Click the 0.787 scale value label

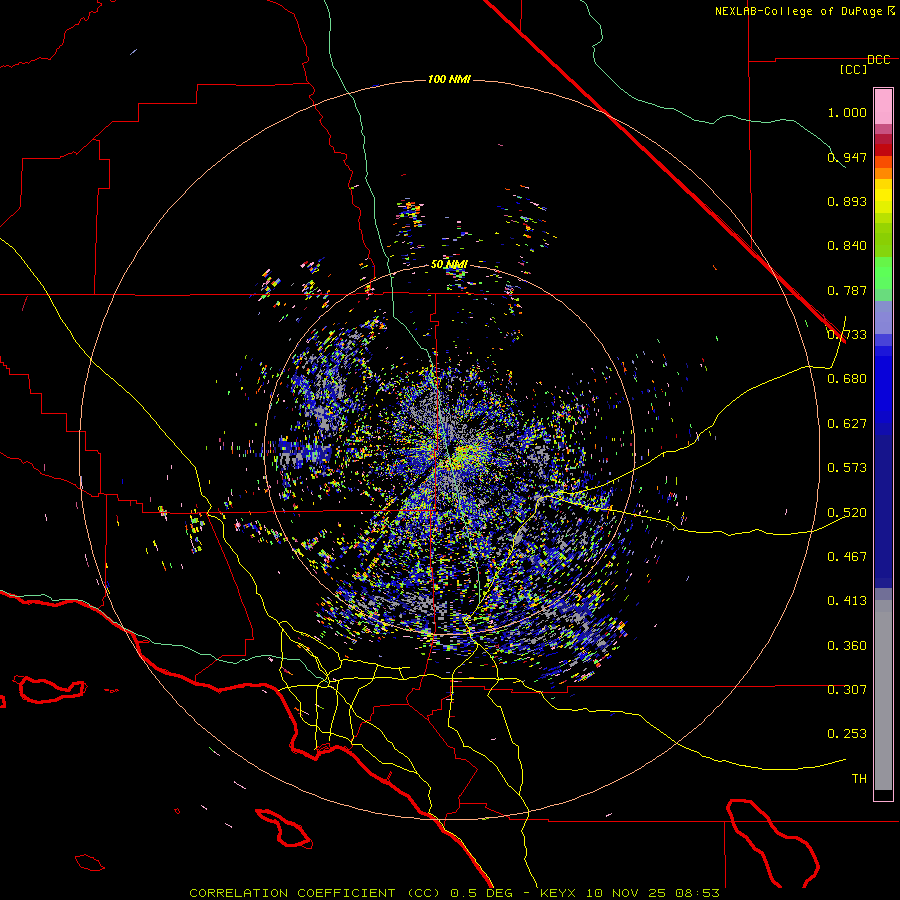[x=847, y=290]
